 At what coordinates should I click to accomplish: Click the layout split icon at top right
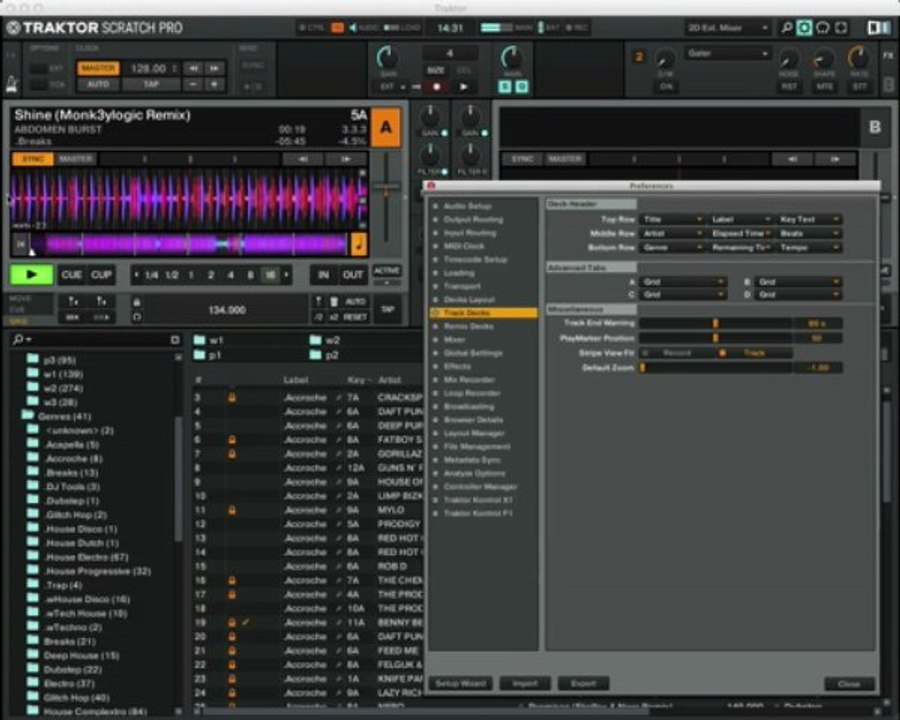click(878, 28)
